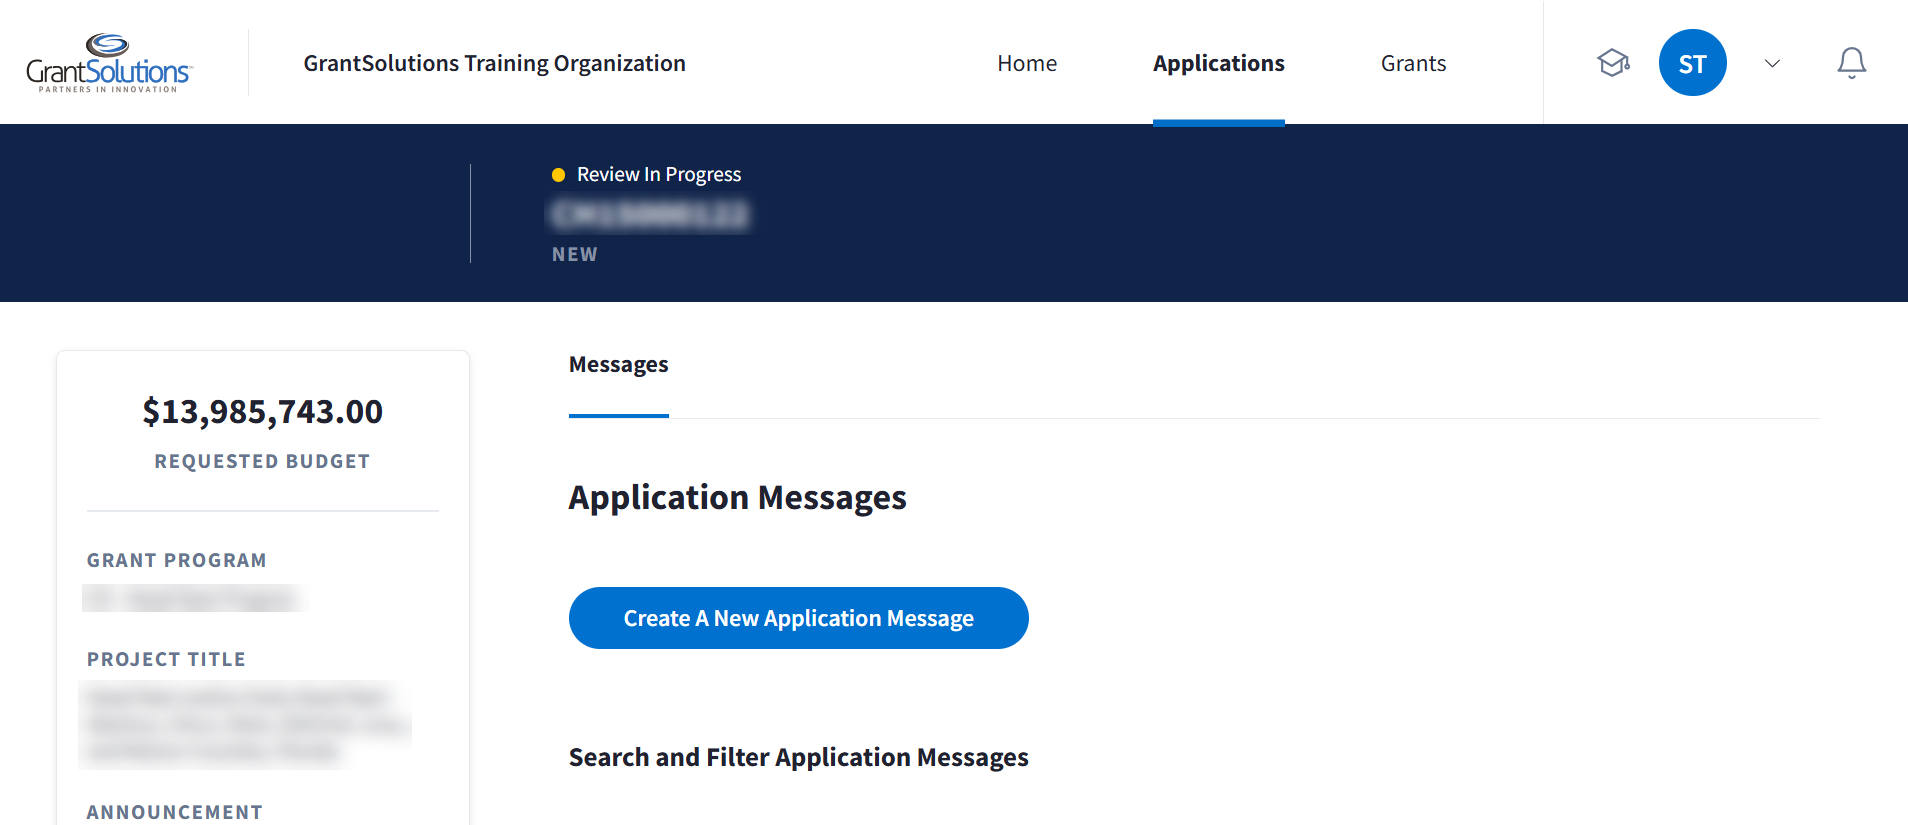Click Search and Filter Application Messages heading
This screenshot has width=1908, height=825.
pos(798,758)
